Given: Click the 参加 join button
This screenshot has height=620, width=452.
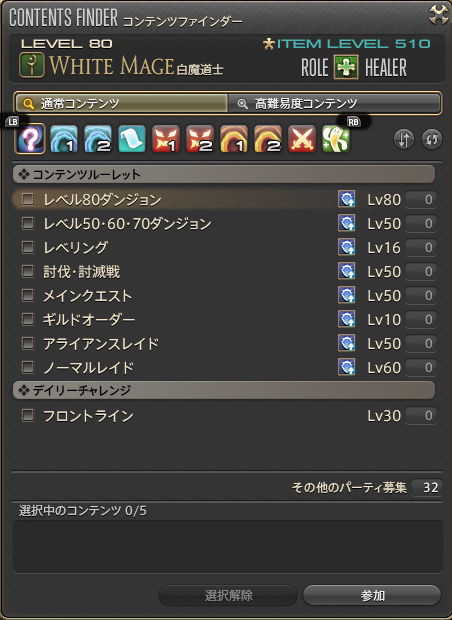Looking at the screenshot, I should coord(372,595).
